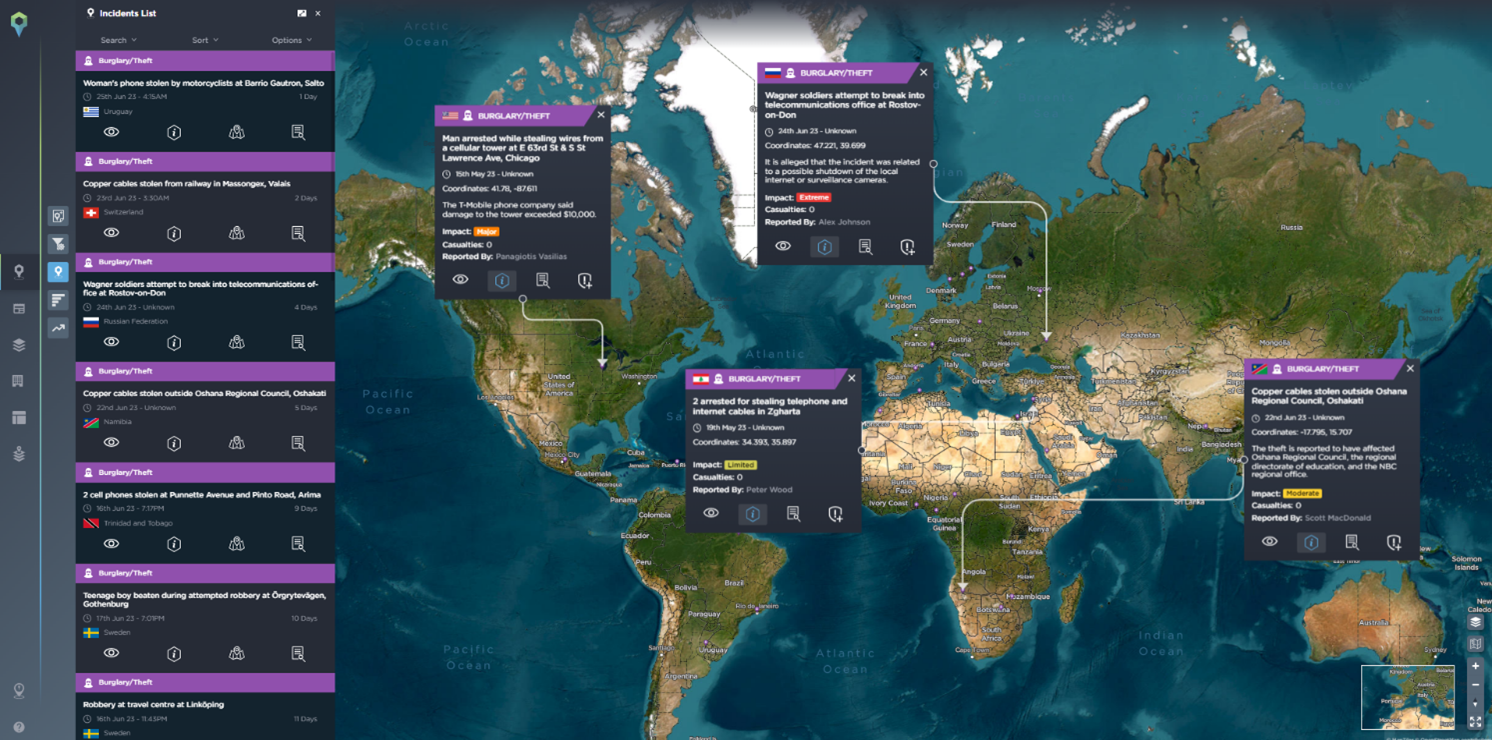Image resolution: width=1492 pixels, height=740 pixels.
Task: Toggle visibility of the Uruguay phone theft incident
Action: point(111,132)
